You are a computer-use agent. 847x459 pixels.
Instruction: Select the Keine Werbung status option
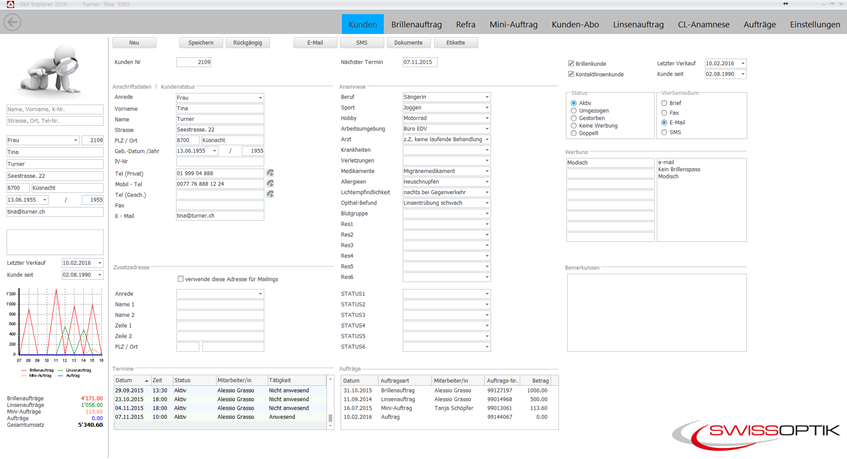pos(574,126)
